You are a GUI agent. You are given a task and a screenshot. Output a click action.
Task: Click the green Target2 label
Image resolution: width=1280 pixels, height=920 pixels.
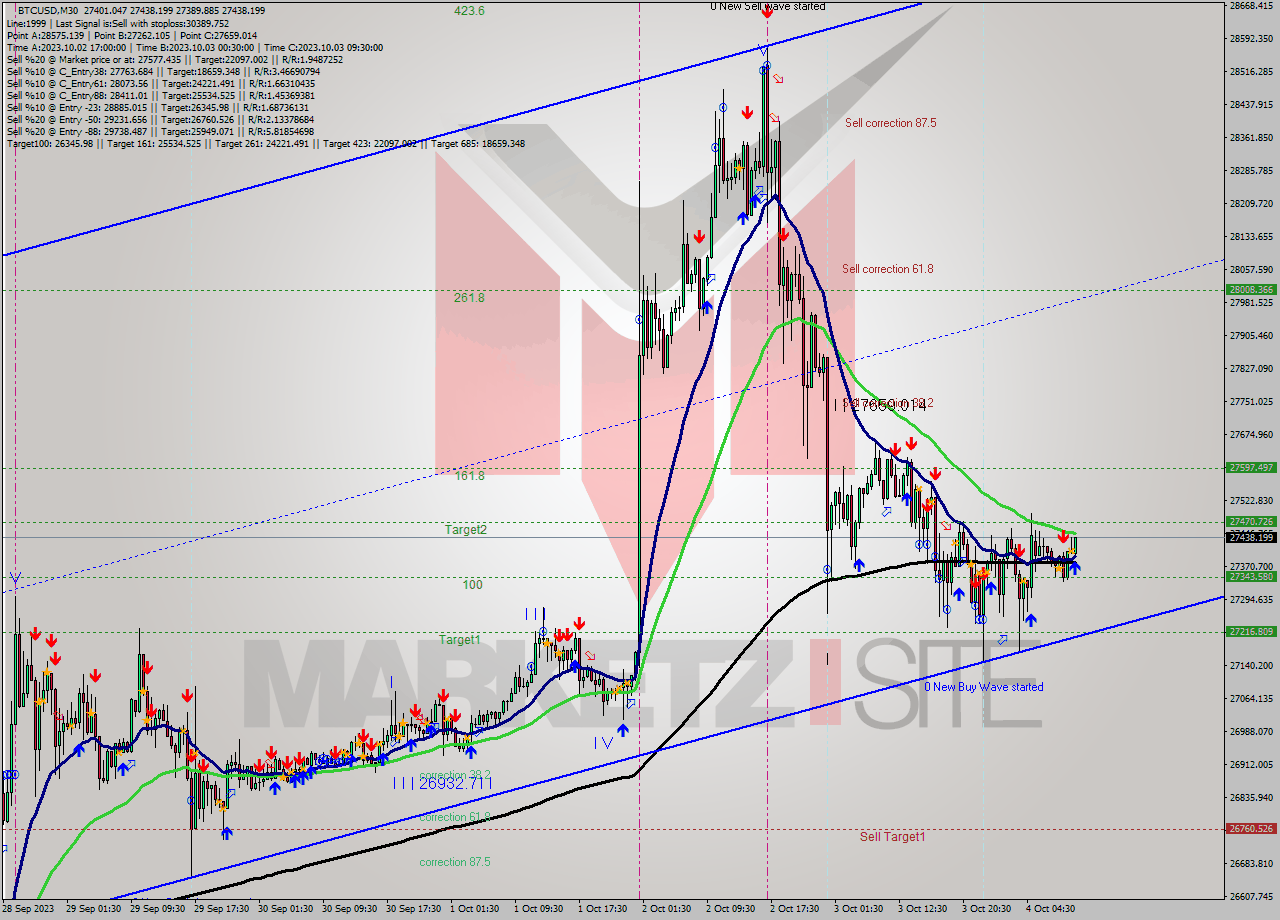click(x=465, y=530)
